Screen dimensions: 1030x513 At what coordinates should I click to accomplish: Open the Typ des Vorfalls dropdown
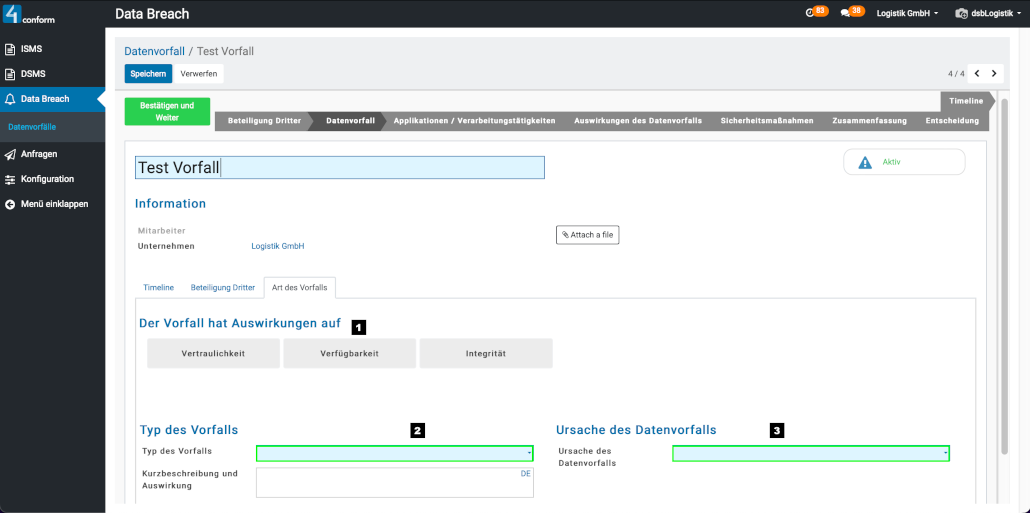tap(395, 453)
